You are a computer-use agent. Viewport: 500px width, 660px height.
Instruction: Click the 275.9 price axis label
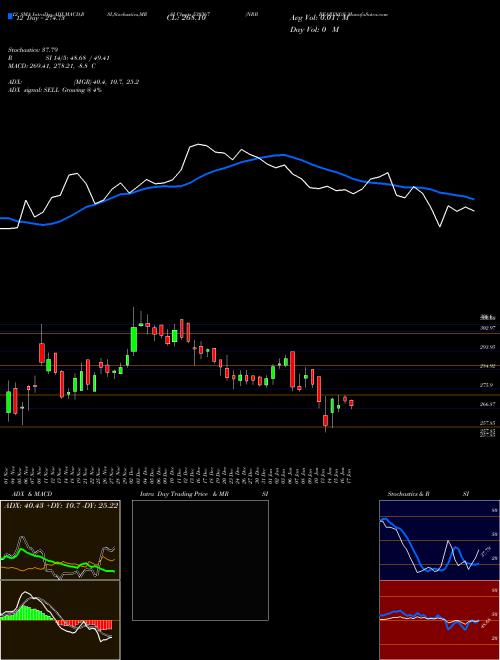point(488,385)
